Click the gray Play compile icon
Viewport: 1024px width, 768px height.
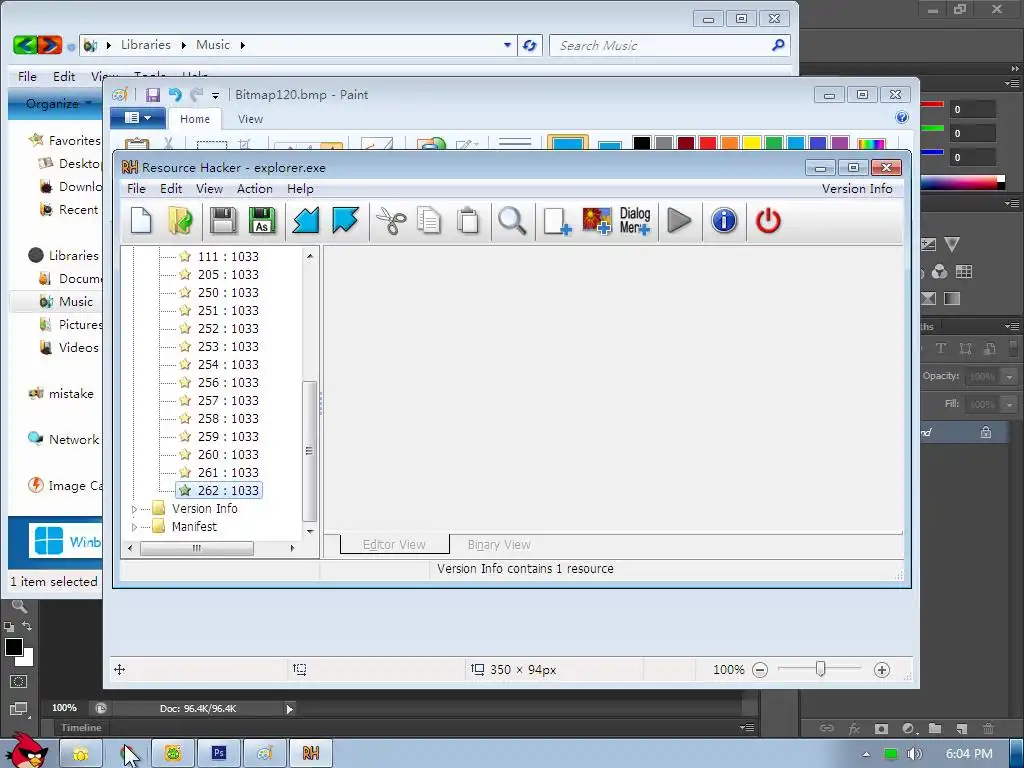click(x=680, y=221)
